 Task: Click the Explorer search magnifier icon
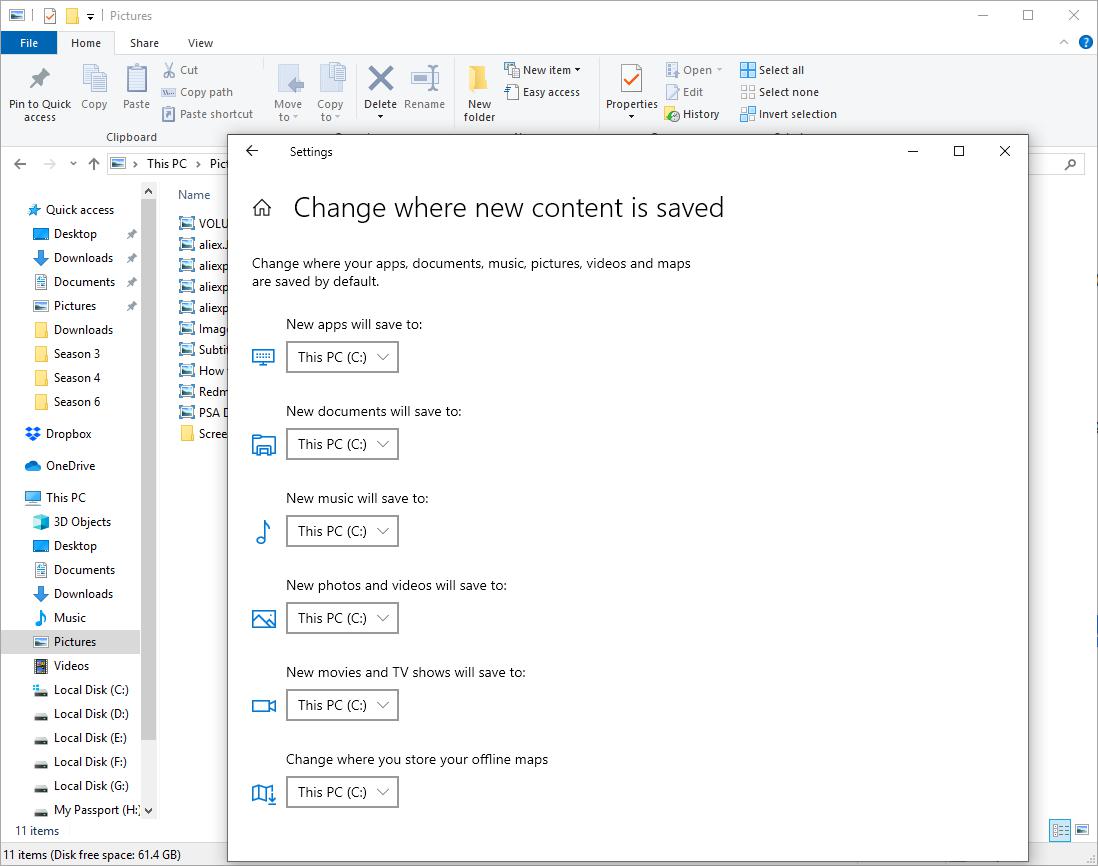coord(1070,164)
